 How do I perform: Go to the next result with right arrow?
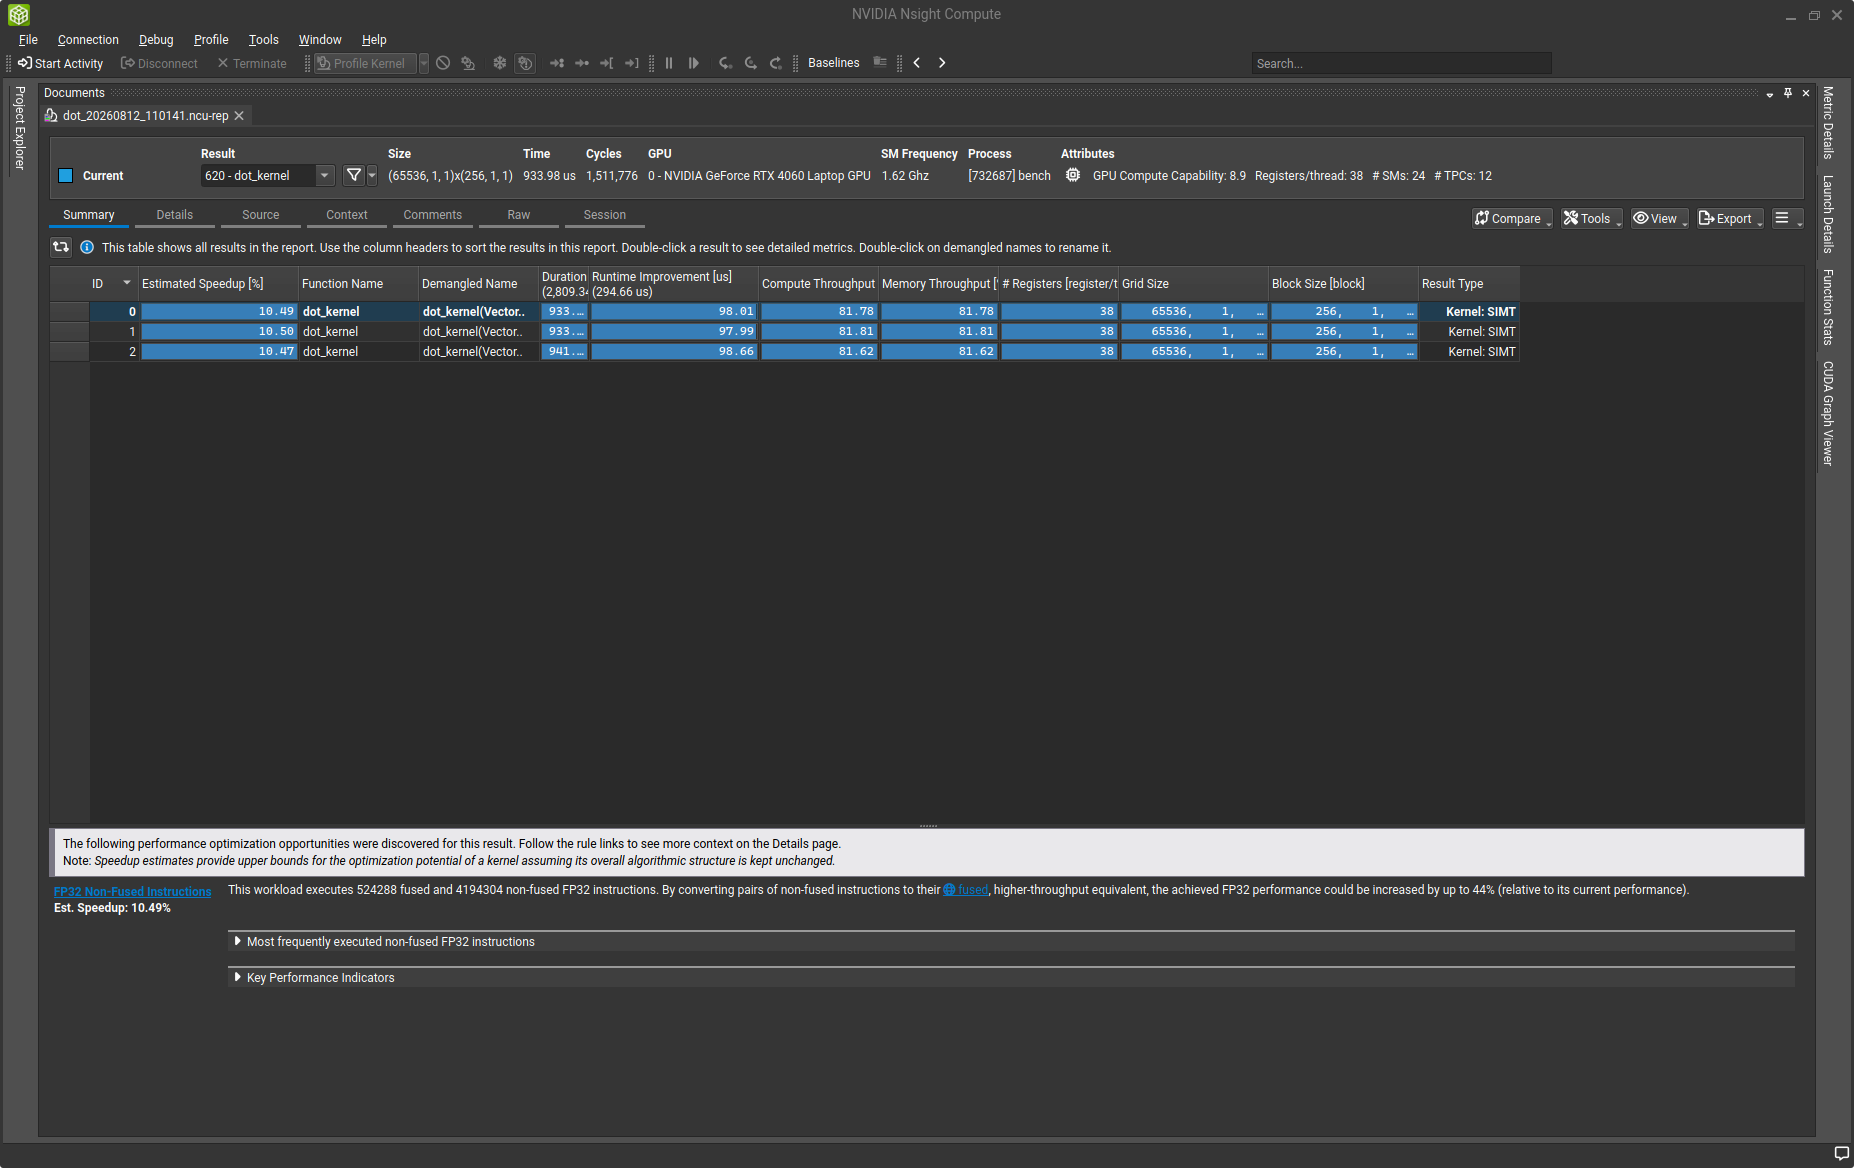click(942, 63)
